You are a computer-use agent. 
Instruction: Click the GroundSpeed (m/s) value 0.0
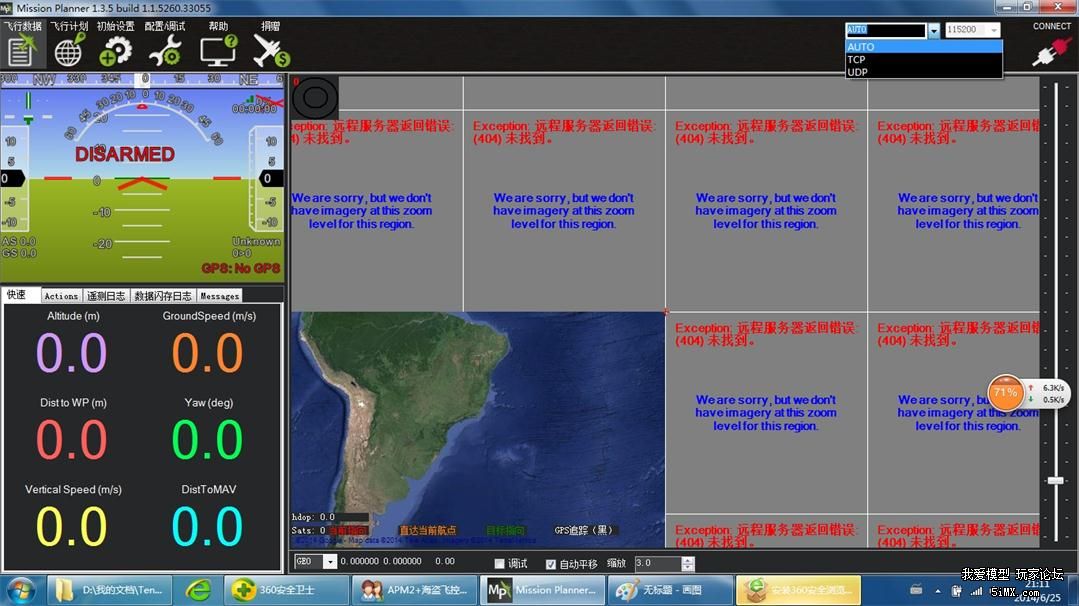coord(207,354)
